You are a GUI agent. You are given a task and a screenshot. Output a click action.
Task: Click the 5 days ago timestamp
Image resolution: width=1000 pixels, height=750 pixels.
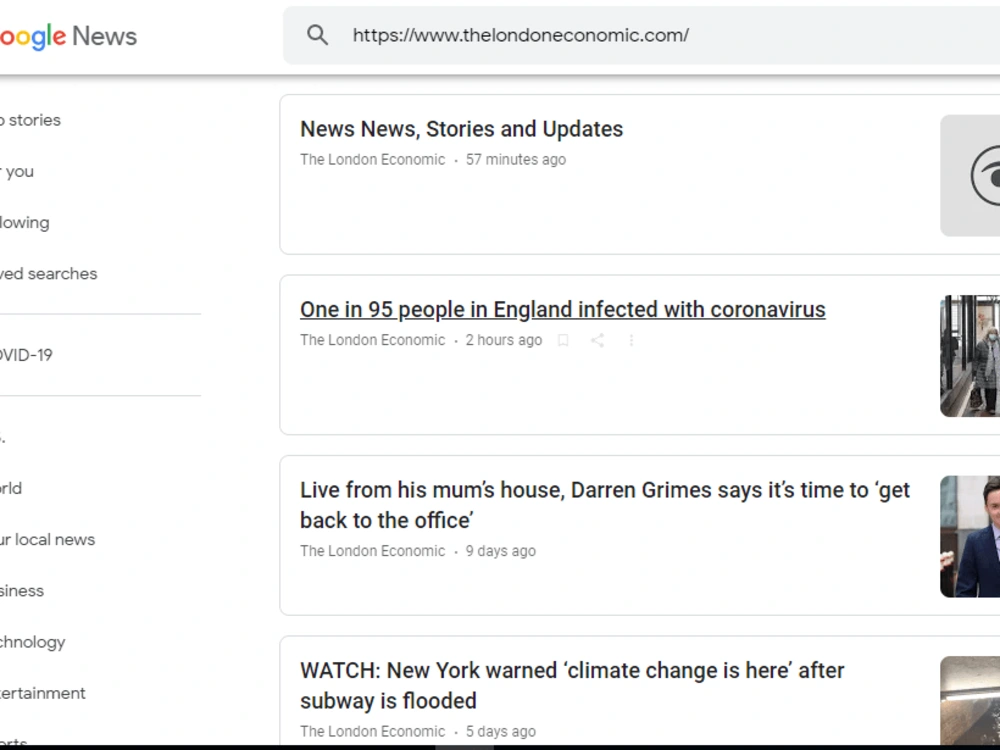(501, 732)
